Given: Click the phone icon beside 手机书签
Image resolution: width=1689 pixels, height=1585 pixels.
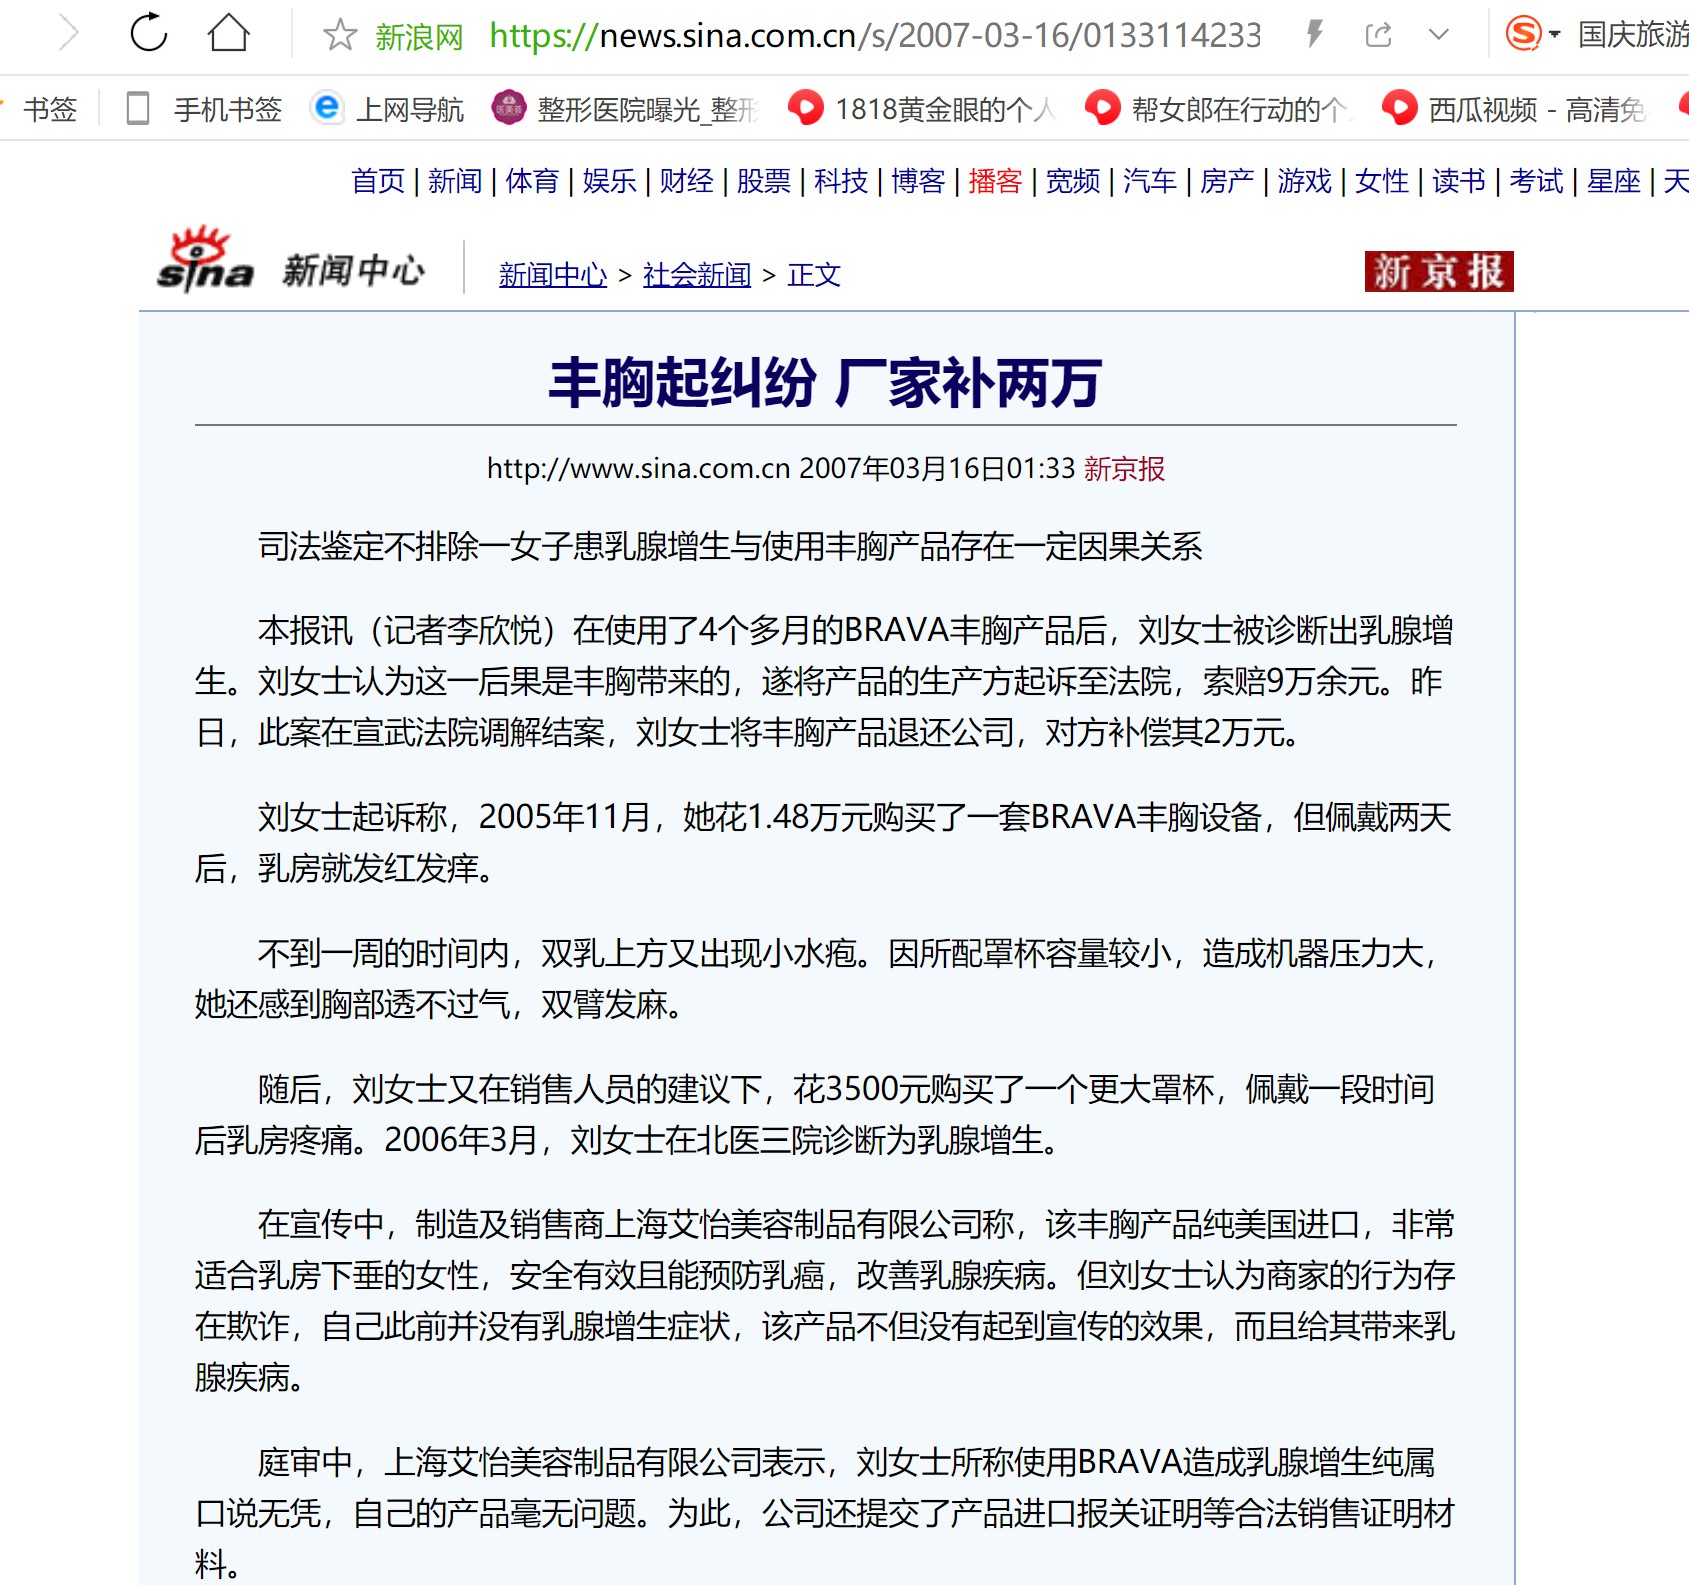Looking at the screenshot, I should 139,108.
